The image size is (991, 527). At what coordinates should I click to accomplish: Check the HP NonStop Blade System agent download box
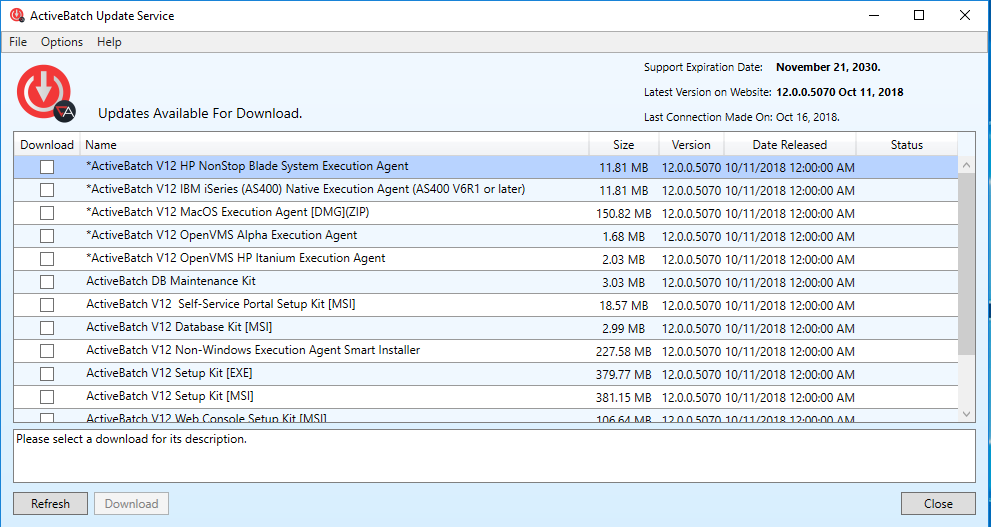tap(47, 167)
